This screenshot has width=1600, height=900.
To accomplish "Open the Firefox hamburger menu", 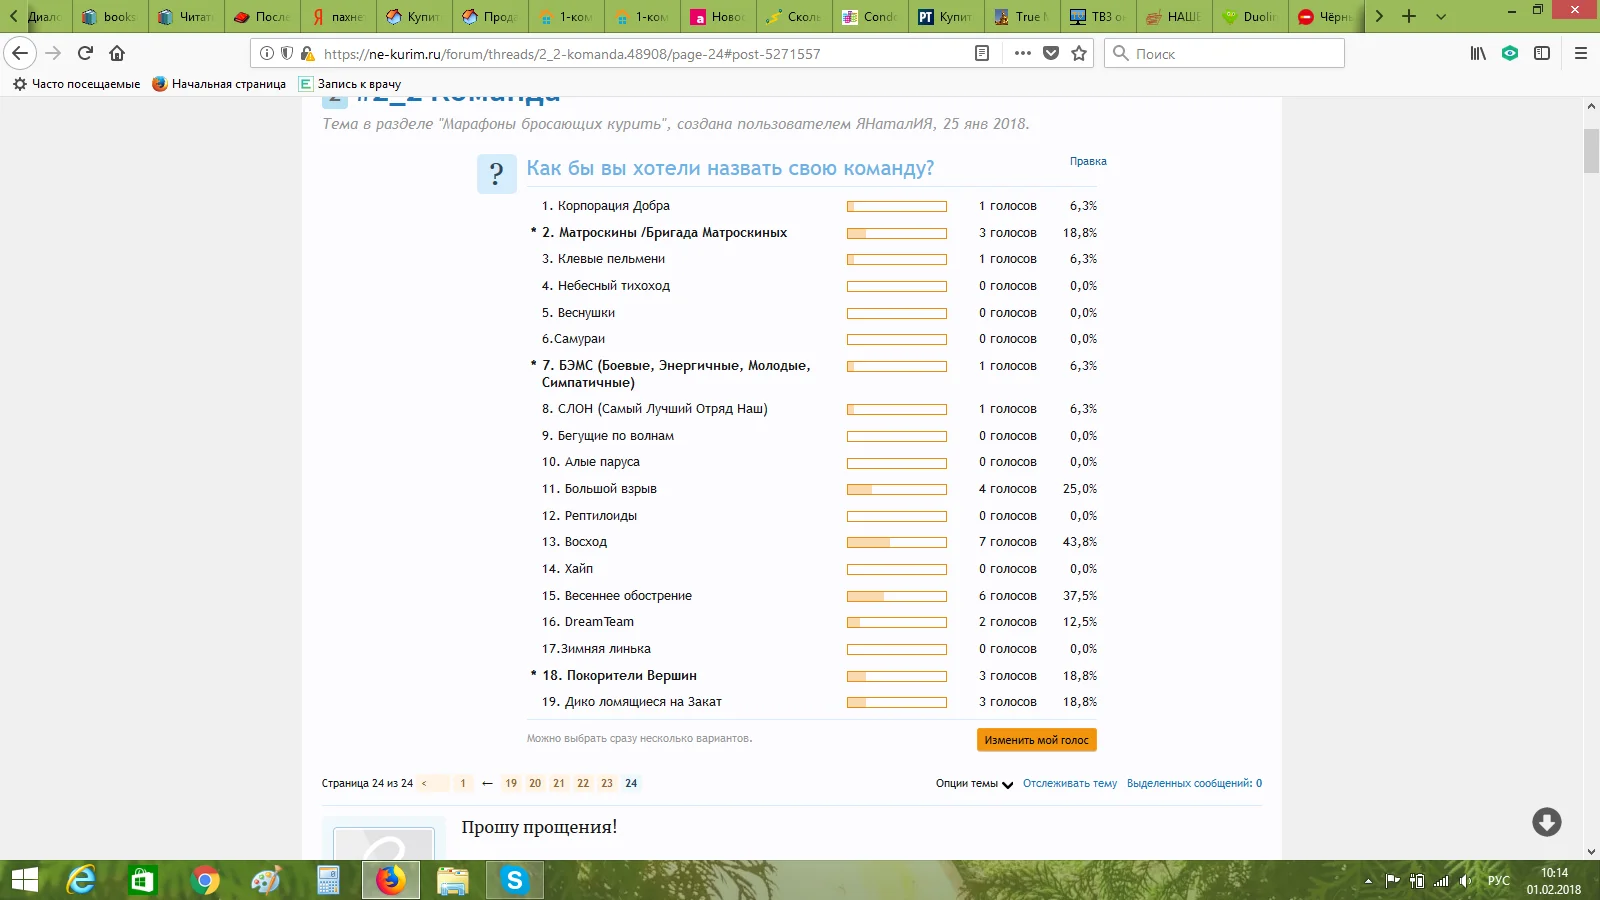I will tap(1581, 53).
